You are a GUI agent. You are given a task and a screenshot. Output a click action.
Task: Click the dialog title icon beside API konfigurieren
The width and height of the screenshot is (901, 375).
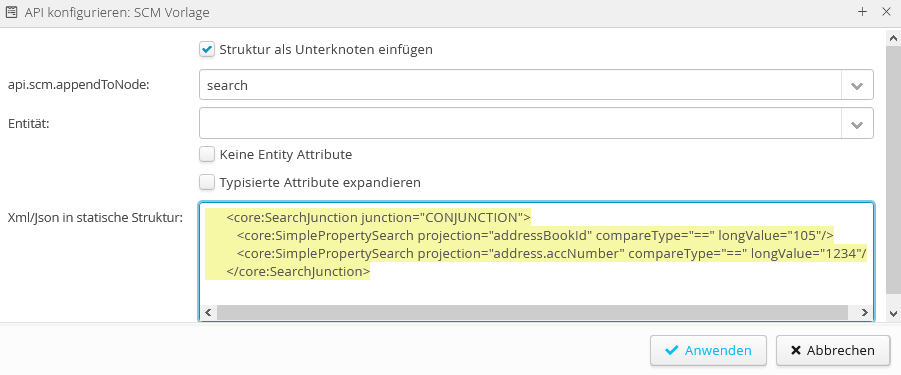[x=11, y=12]
